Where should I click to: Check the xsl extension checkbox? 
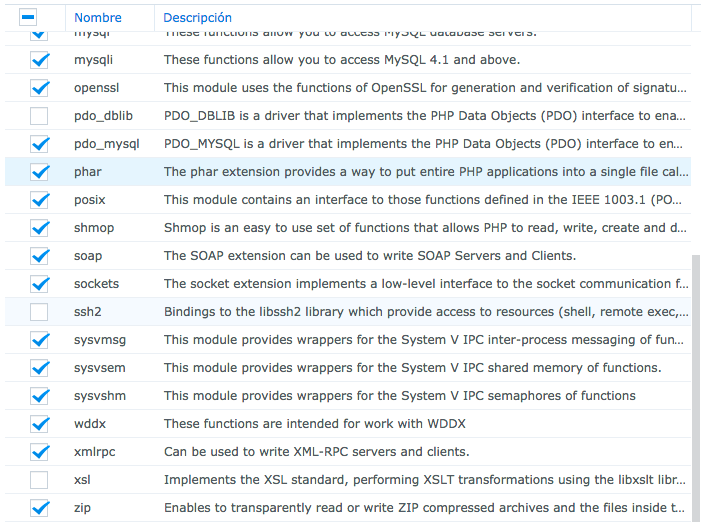coord(39,480)
